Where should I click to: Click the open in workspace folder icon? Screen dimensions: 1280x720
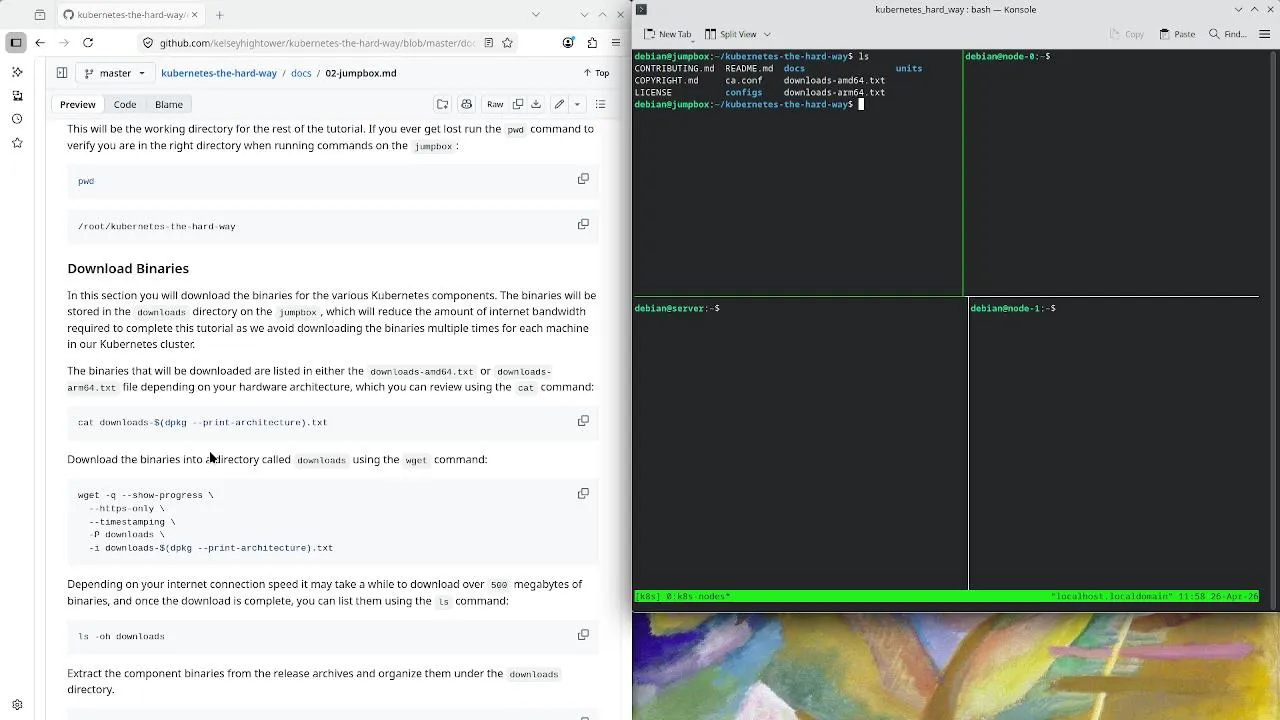point(442,104)
